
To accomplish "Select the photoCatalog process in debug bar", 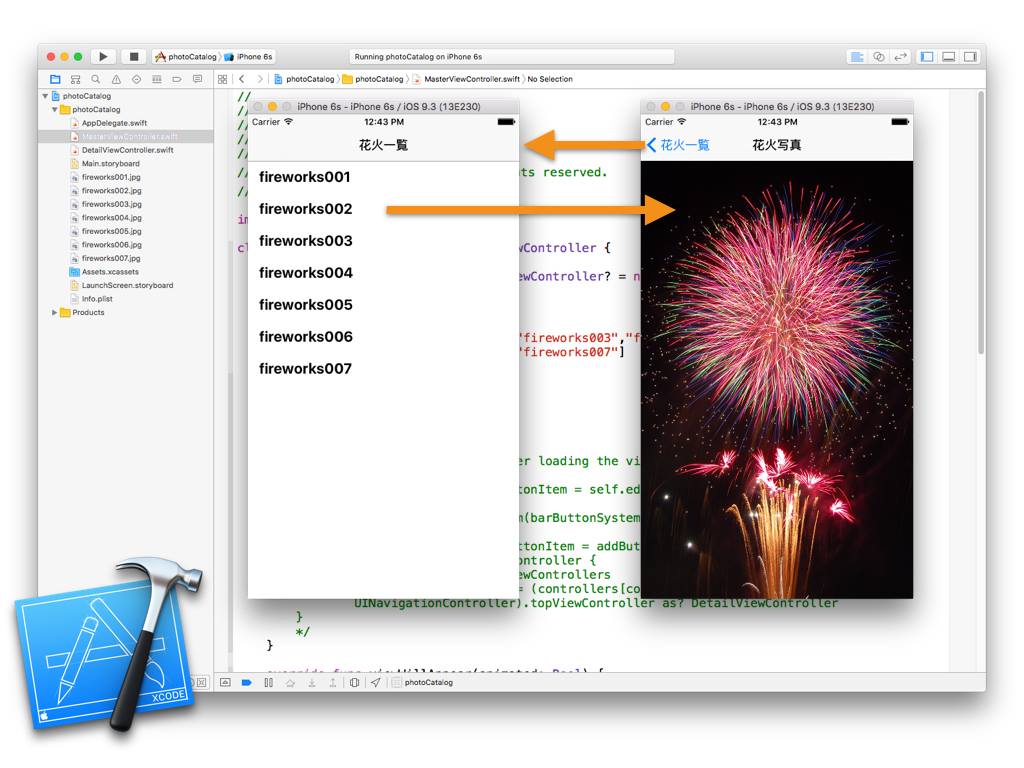I will 423,682.
